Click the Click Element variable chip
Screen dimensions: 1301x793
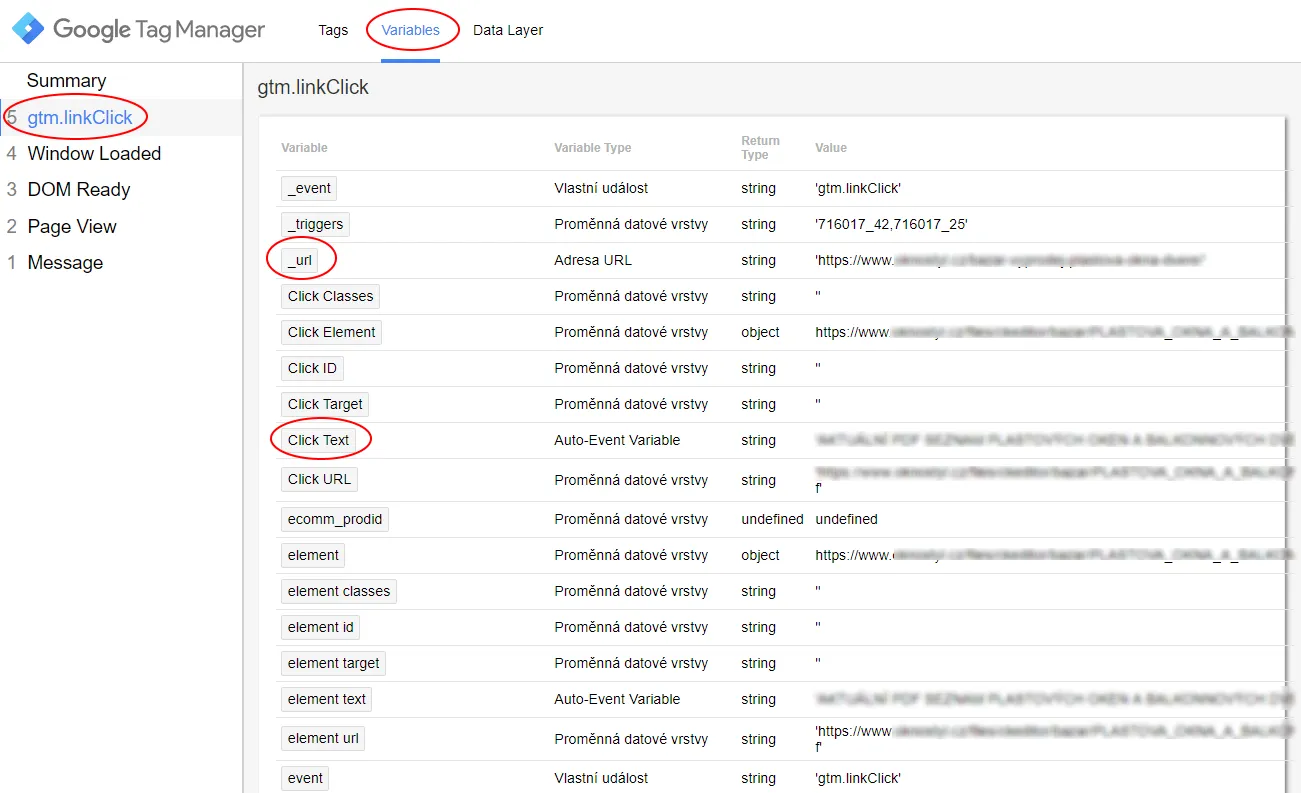click(331, 332)
